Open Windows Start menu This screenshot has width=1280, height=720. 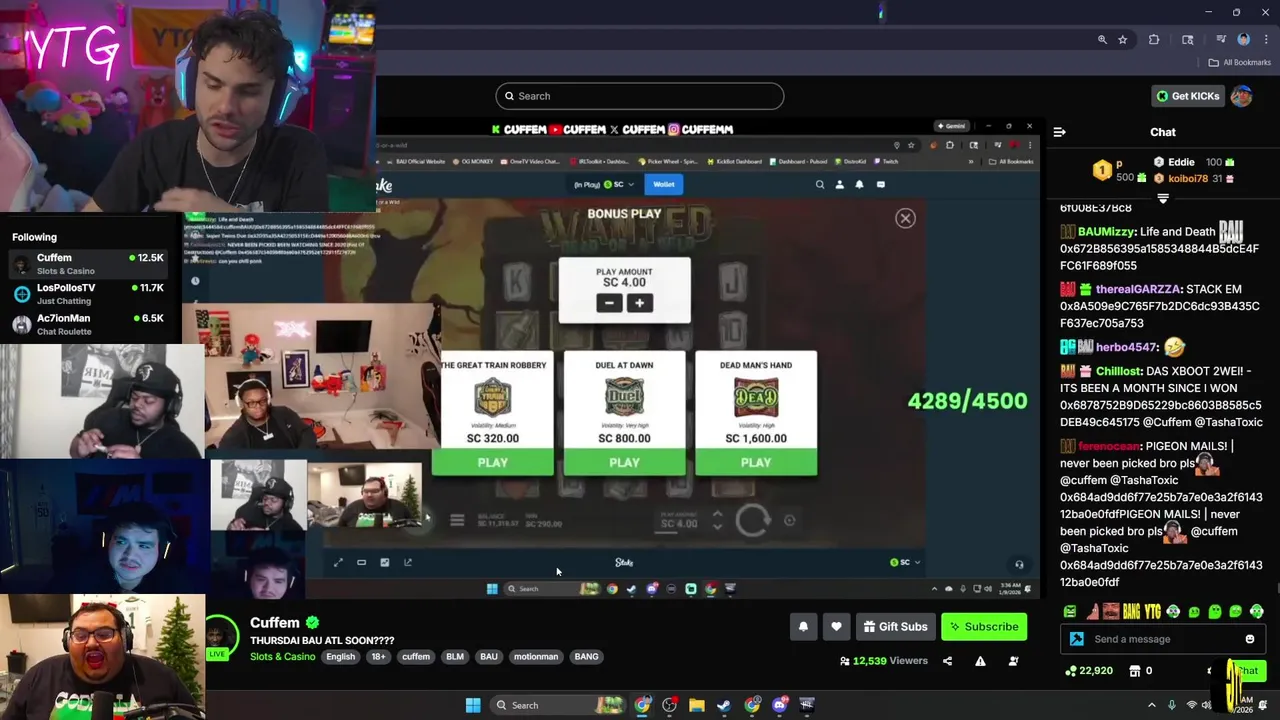[473, 705]
